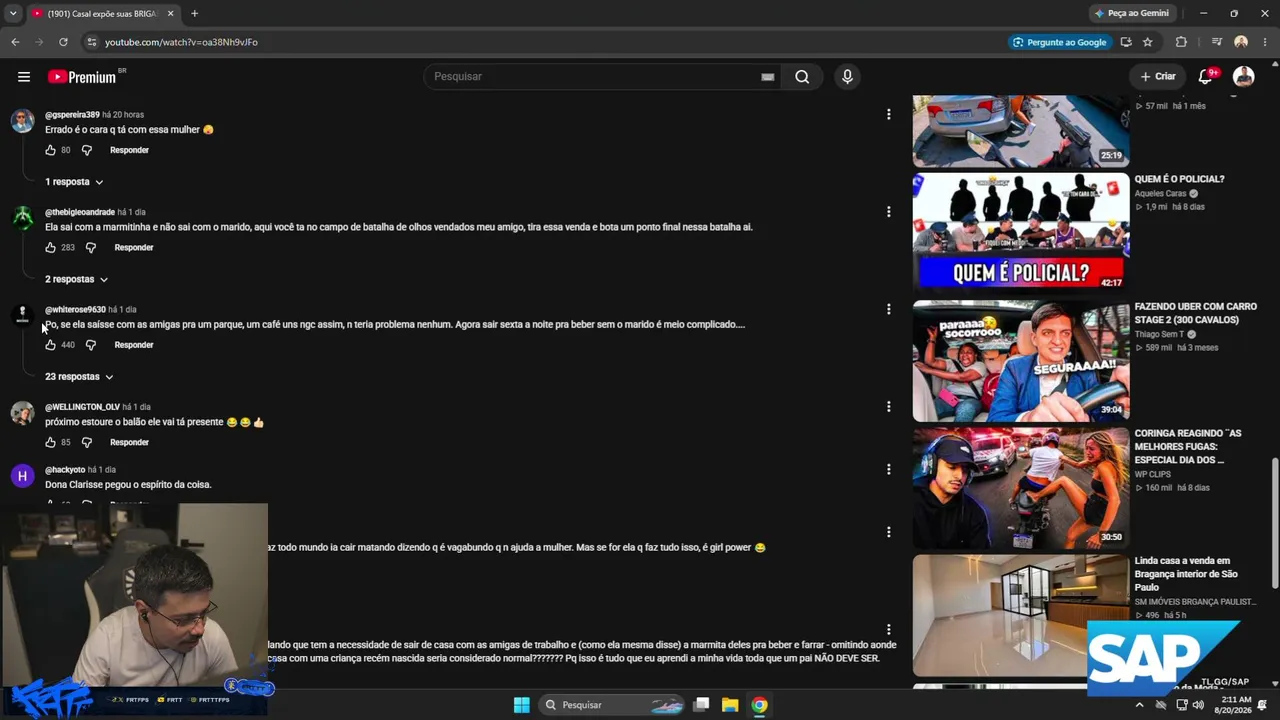Open options for @WELLINGTON_OLV's comment
Image resolution: width=1280 pixels, height=720 pixels.
[x=888, y=407]
